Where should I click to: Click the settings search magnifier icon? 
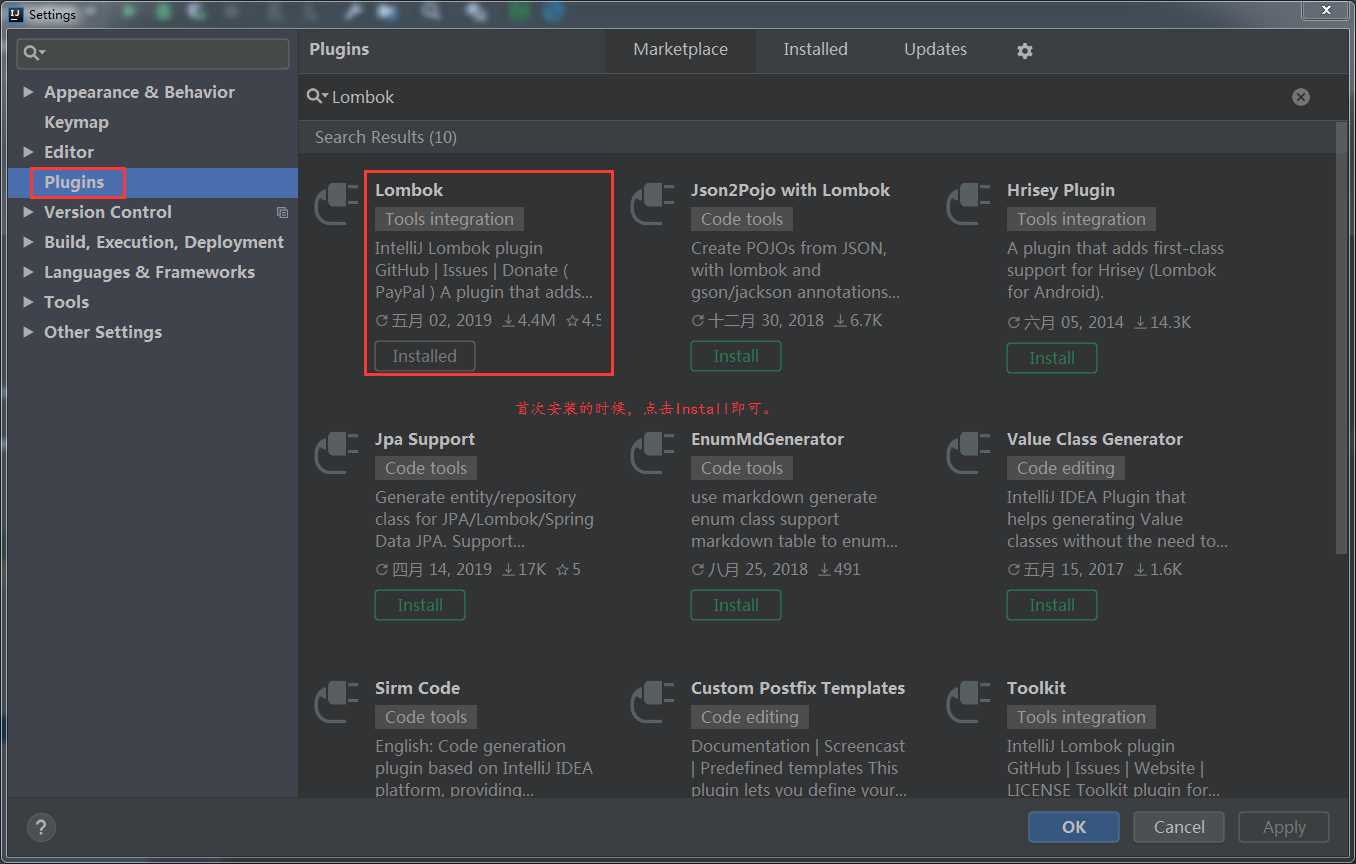[35, 52]
